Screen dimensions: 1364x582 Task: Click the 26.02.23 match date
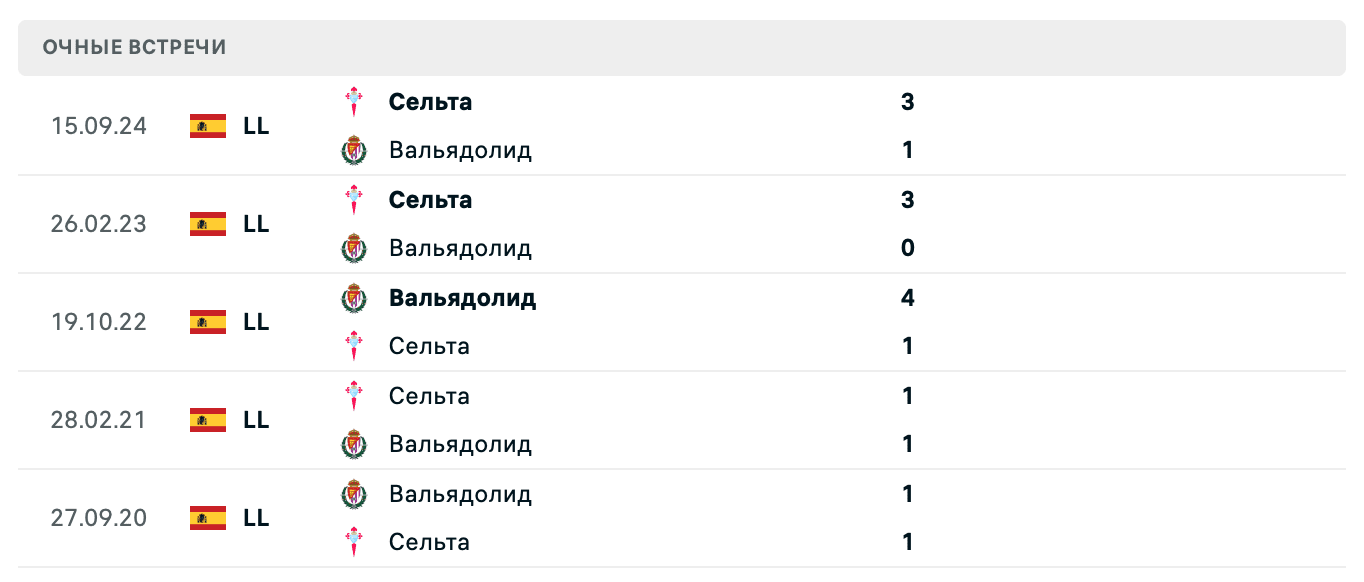click(x=98, y=224)
